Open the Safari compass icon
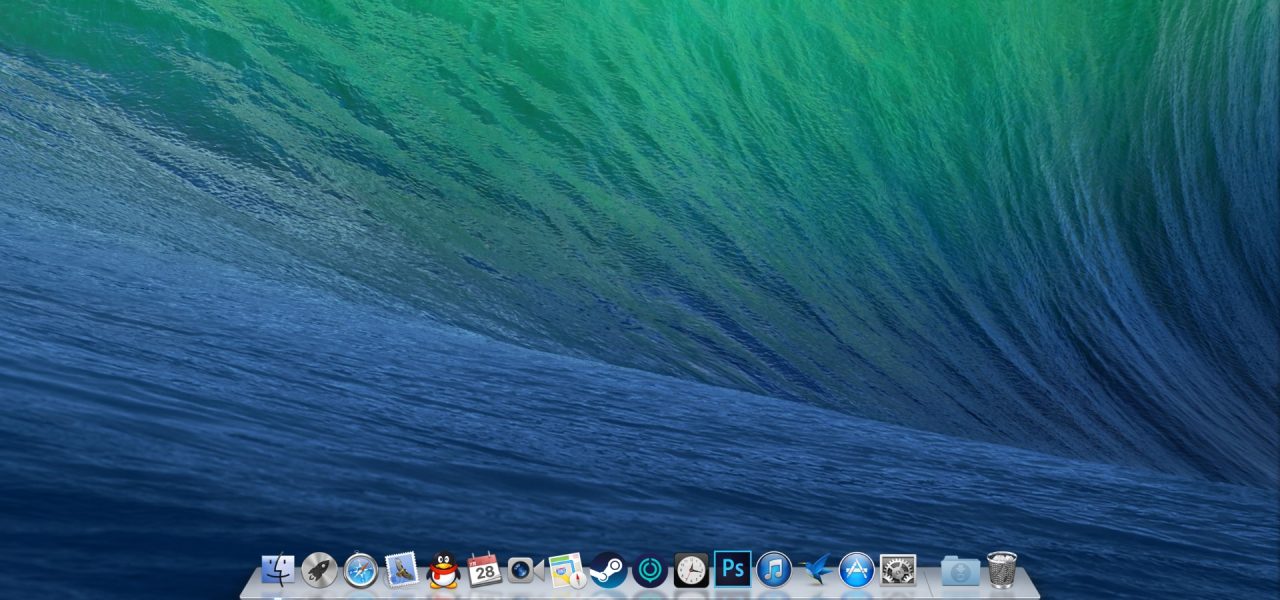The width and height of the screenshot is (1280, 600). [361, 570]
